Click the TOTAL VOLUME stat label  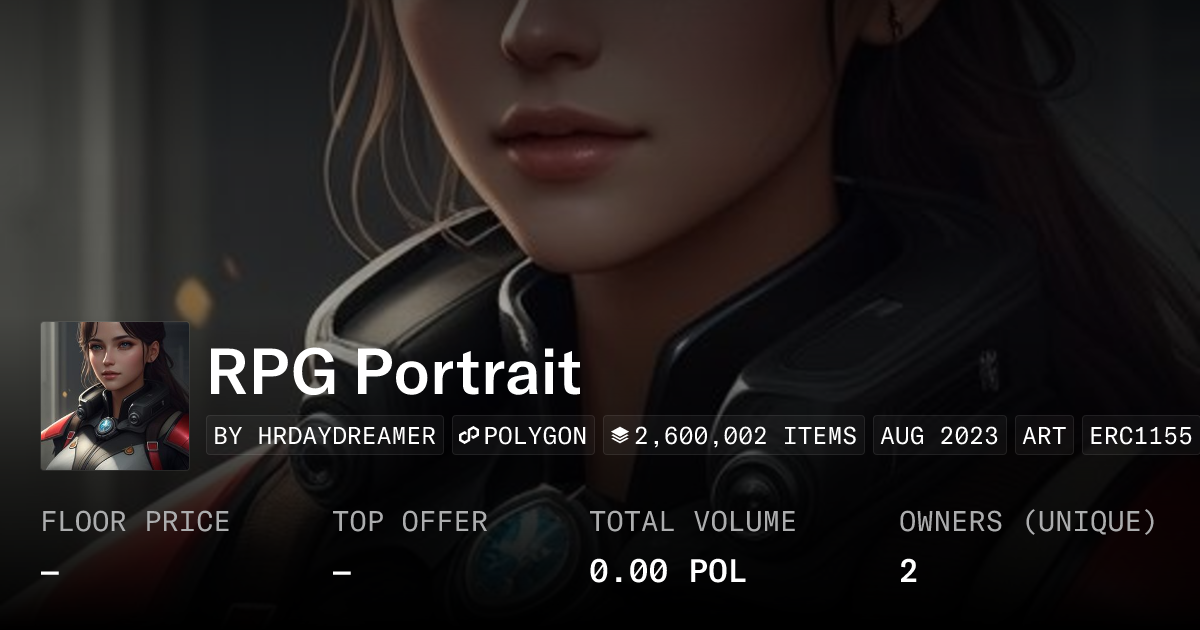point(693,522)
